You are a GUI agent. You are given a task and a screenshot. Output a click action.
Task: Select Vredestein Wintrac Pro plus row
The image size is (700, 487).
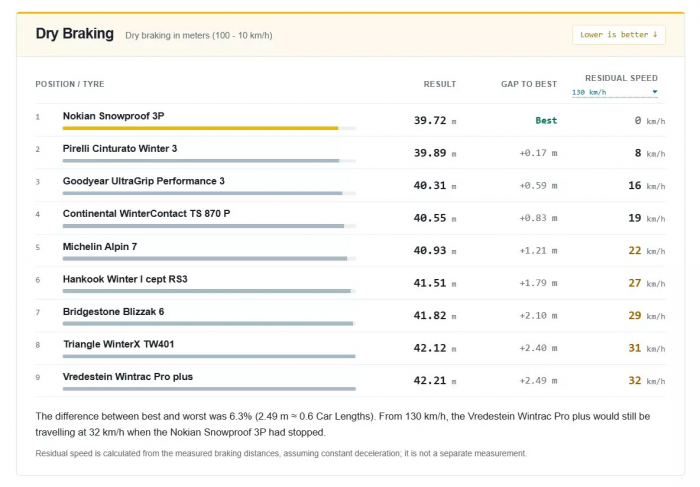(350, 381)
